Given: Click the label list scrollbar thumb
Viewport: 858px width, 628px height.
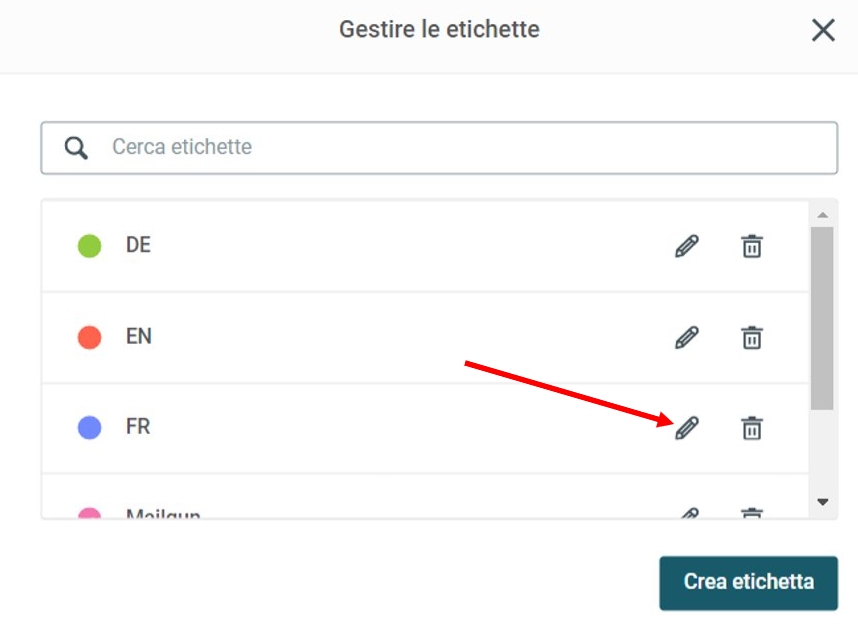Looking at the screenshot, I should click(x=822, y=318).
